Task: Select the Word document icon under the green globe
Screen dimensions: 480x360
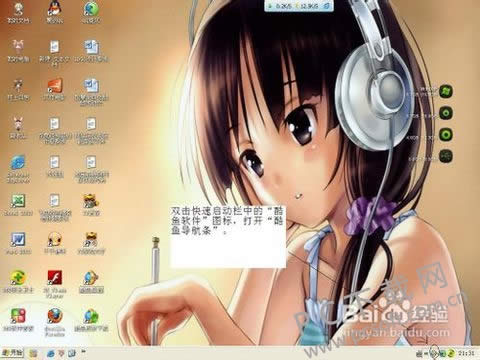Action: (x=91, y=47)
